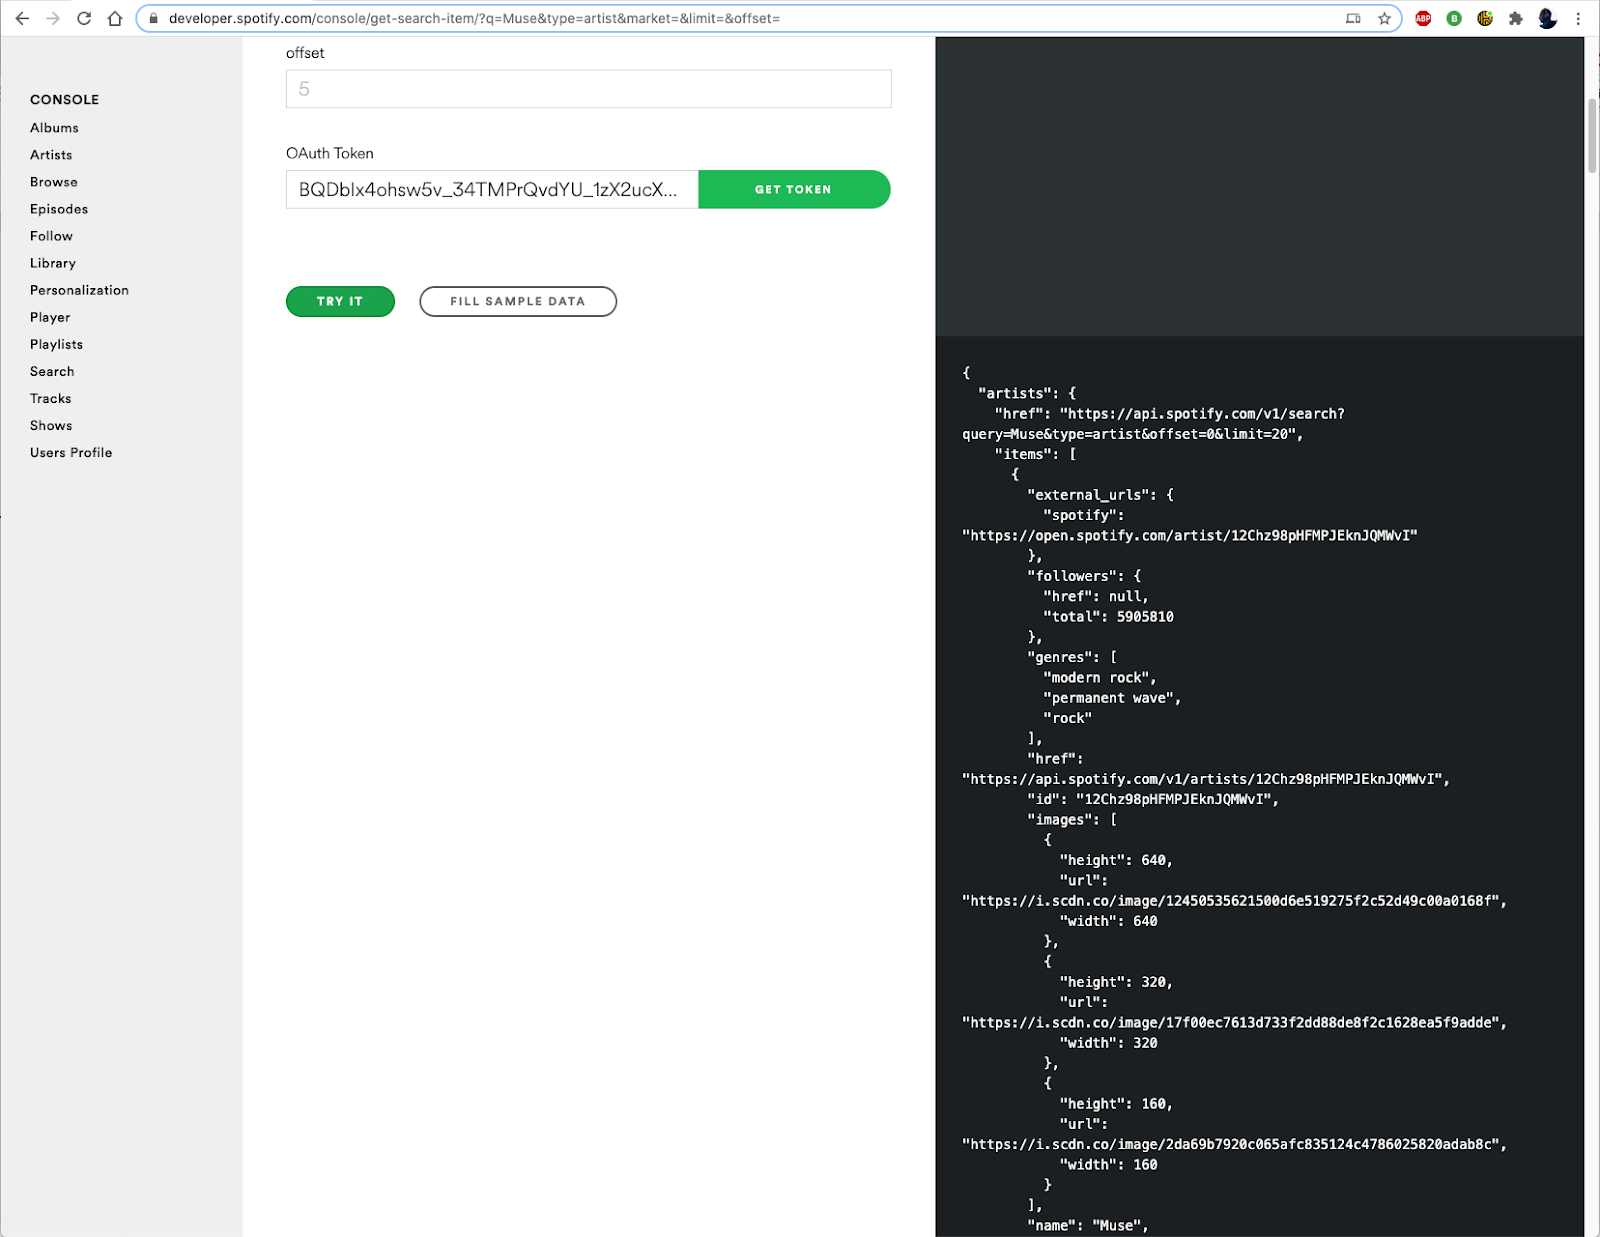Viewport: 1600px width, 1237px height.
Task: Open Follow in the console sidebar
Action: pyautogui.click(x=51, y=236)
